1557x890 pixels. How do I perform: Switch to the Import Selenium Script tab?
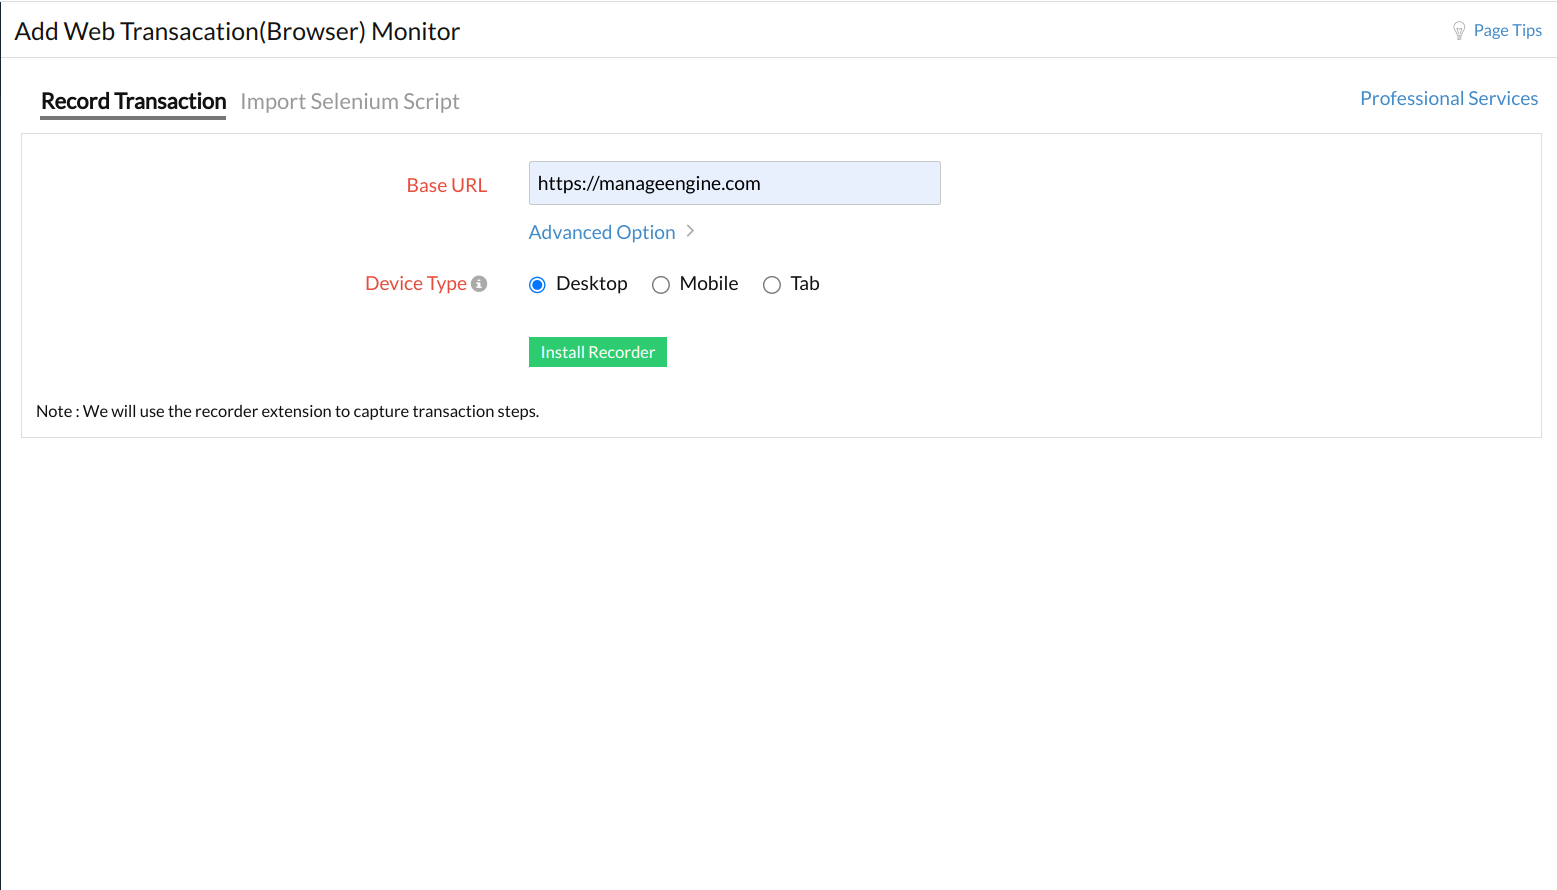[x=350, y=101]
